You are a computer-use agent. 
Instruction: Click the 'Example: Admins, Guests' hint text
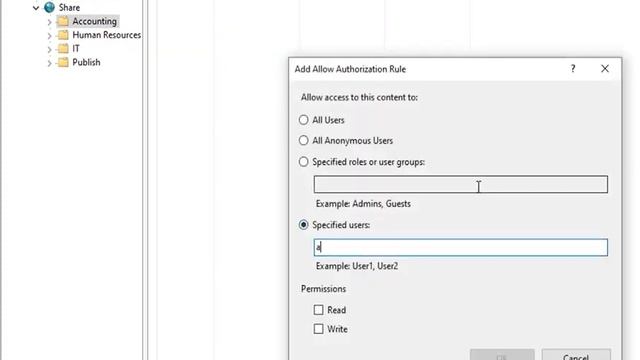pos(363,204)
